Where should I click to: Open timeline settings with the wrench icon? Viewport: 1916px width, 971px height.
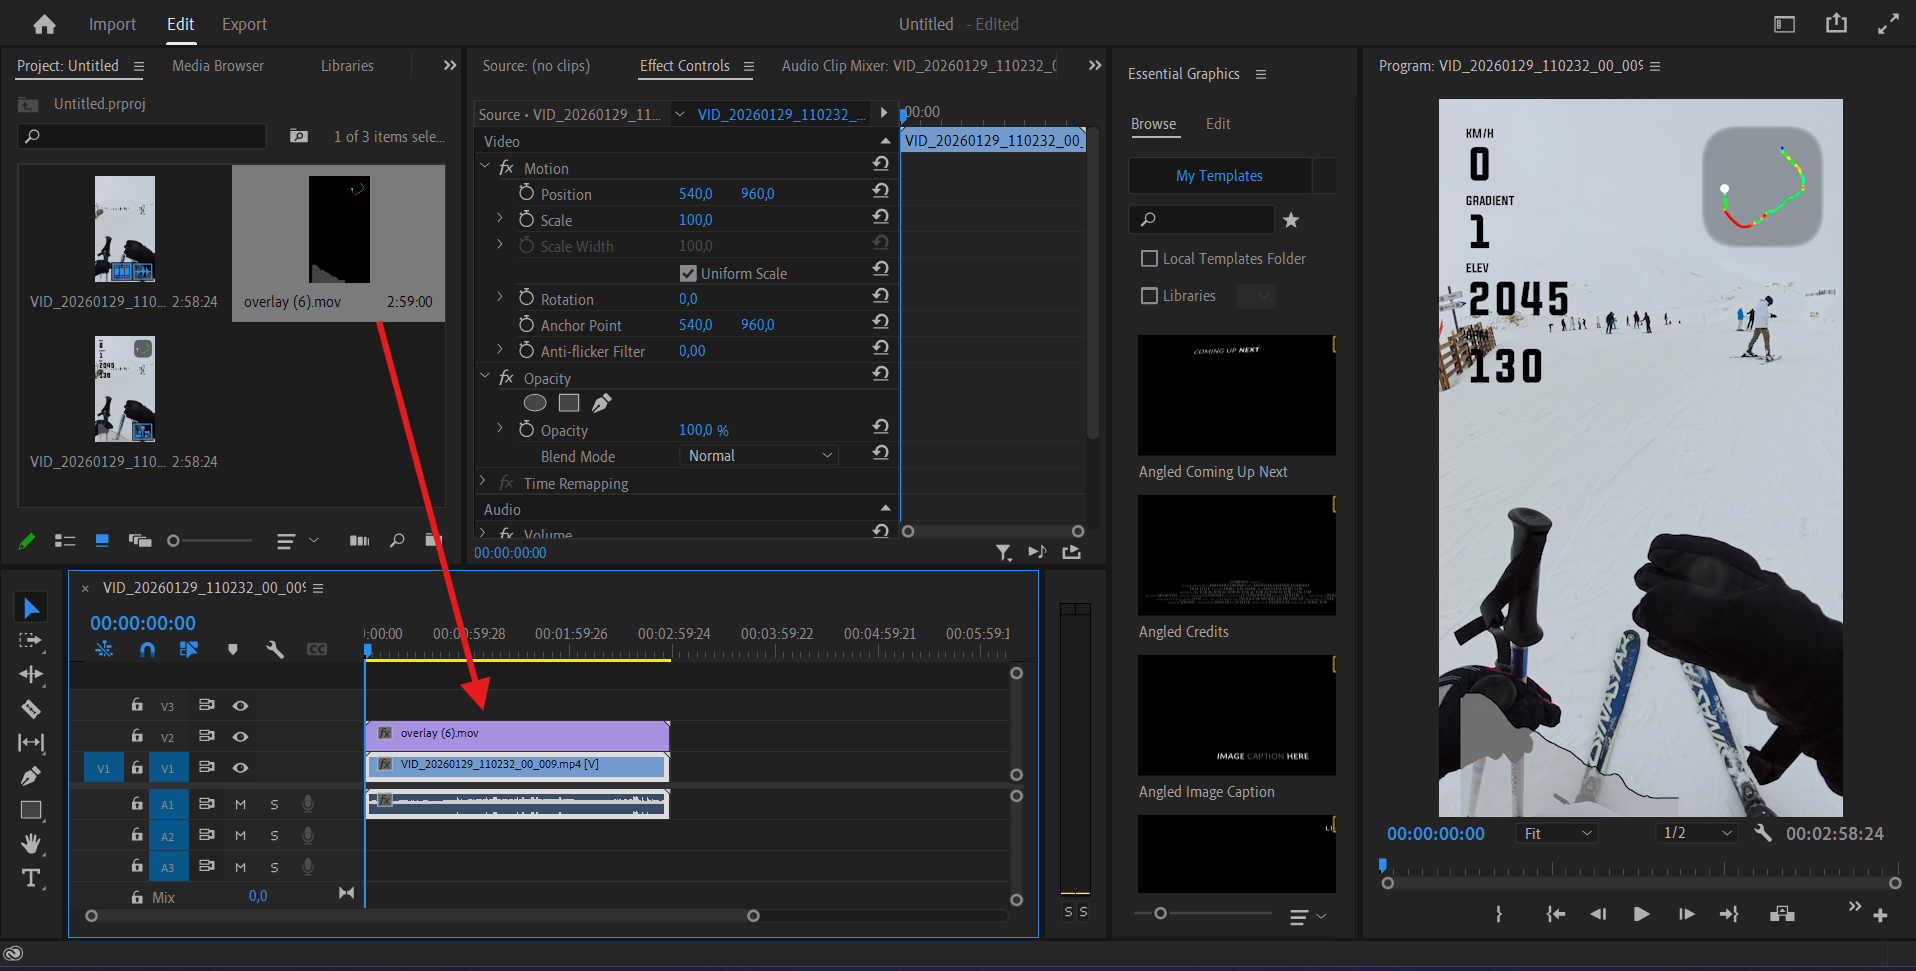coord(275,649)
